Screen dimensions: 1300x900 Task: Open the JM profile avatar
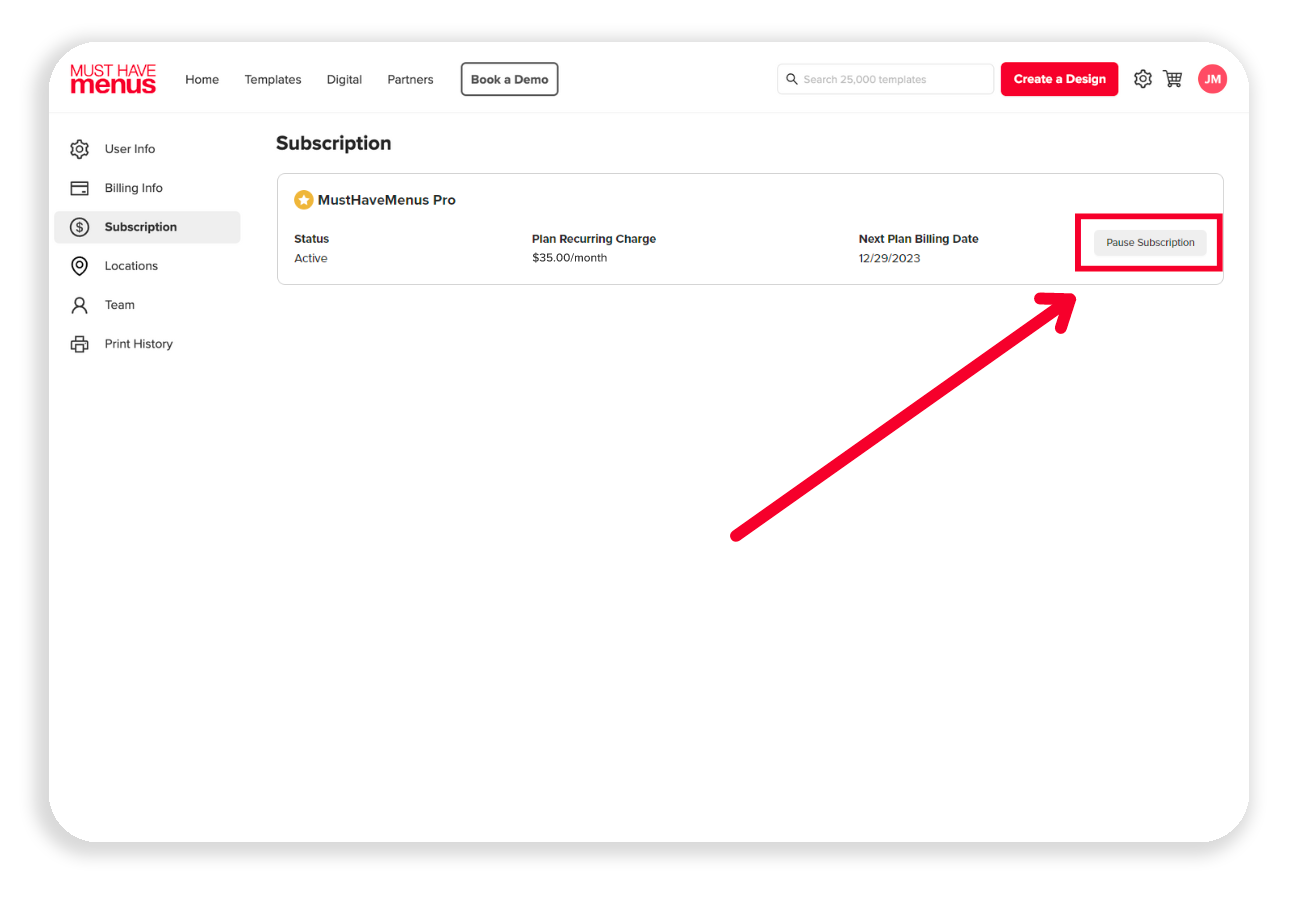(1212, 79)
